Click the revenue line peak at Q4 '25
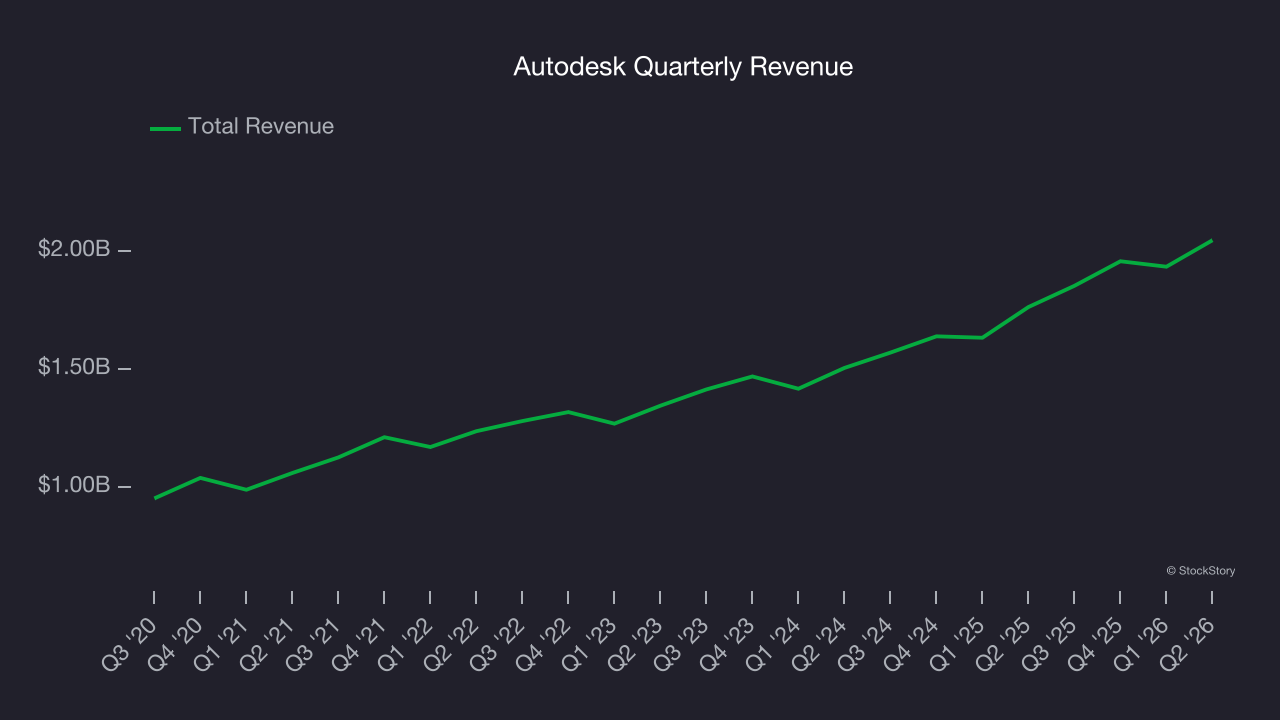1280x720 pixels. coord(1120,261)
